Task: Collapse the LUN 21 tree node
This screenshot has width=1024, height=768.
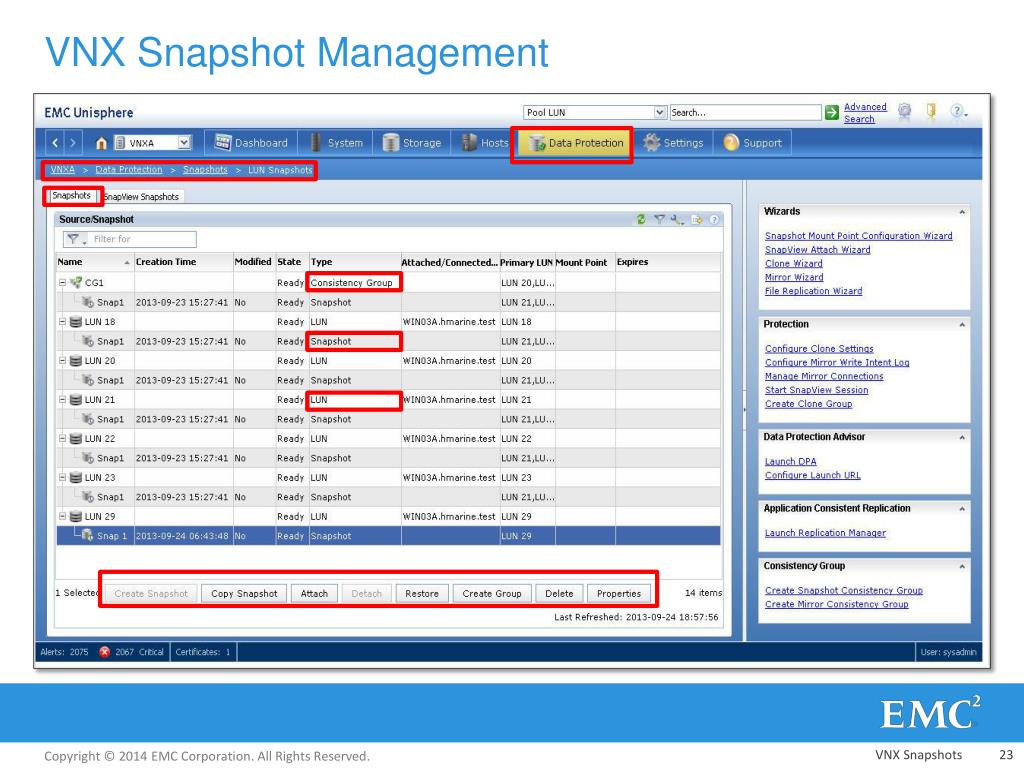Action: pyautogui.click(x=63, y=400)
